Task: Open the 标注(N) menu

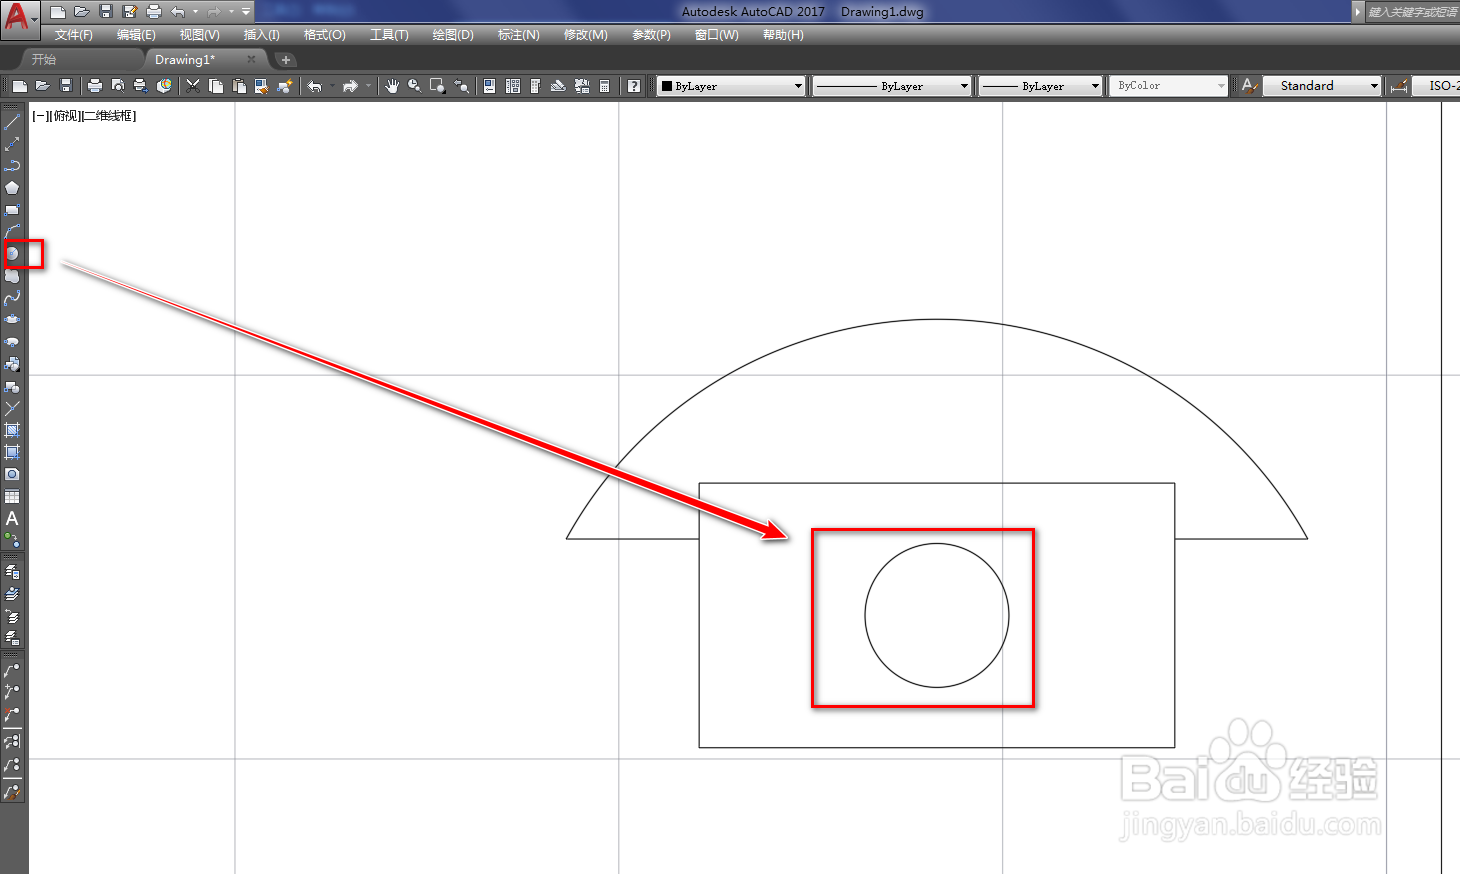Action: [518, 35]
